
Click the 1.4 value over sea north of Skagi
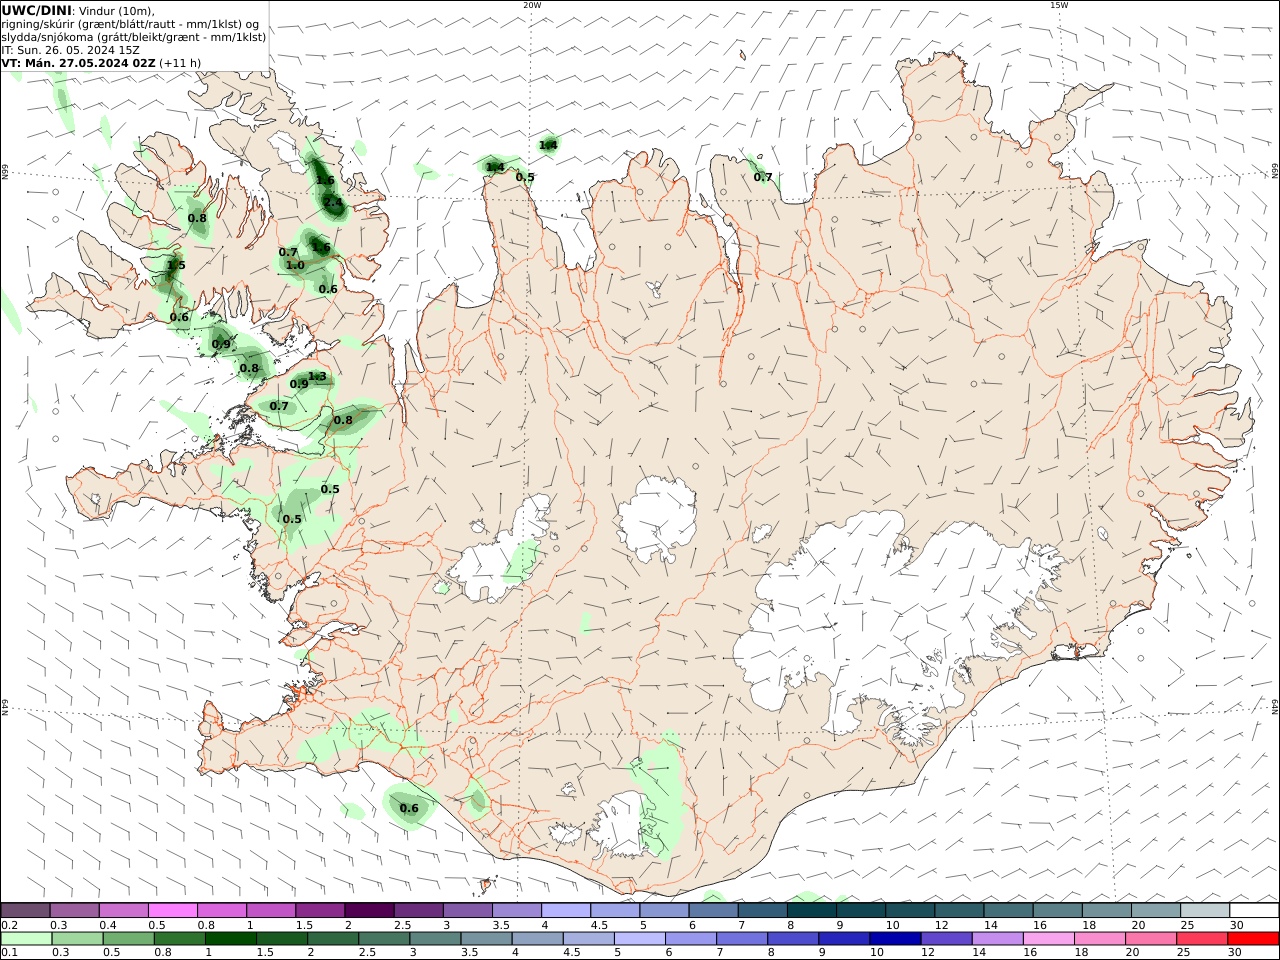point(548,145)
